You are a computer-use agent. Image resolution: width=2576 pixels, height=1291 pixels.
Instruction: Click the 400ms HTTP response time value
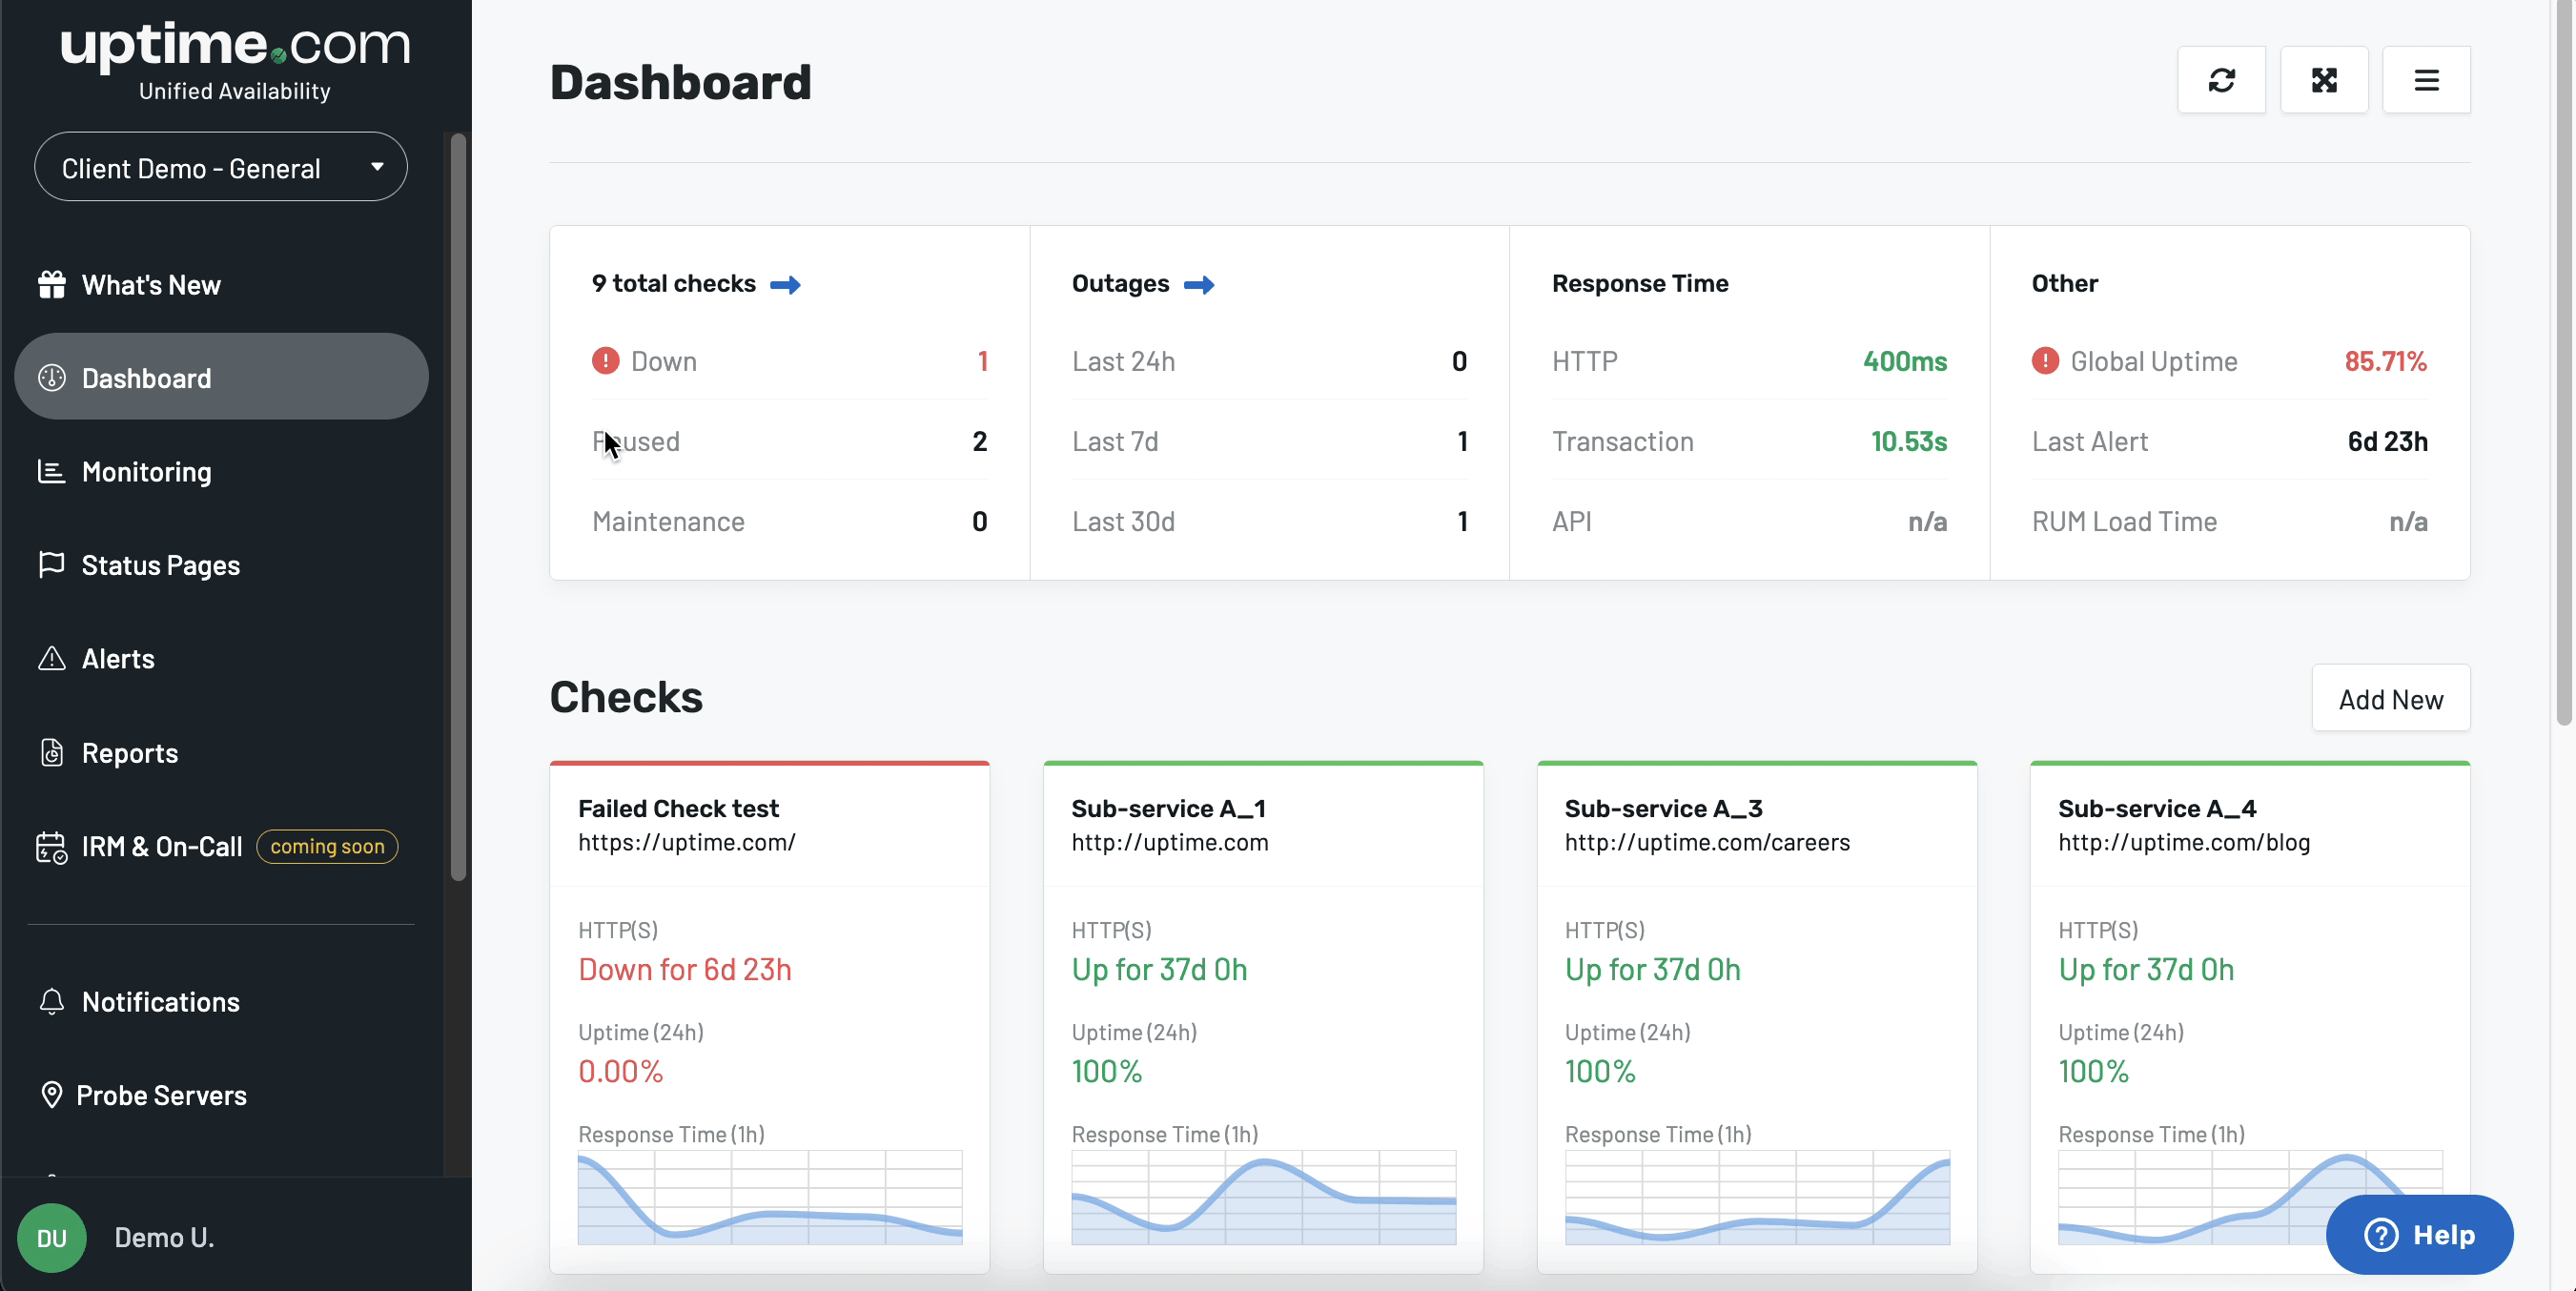pos(1905,361)
